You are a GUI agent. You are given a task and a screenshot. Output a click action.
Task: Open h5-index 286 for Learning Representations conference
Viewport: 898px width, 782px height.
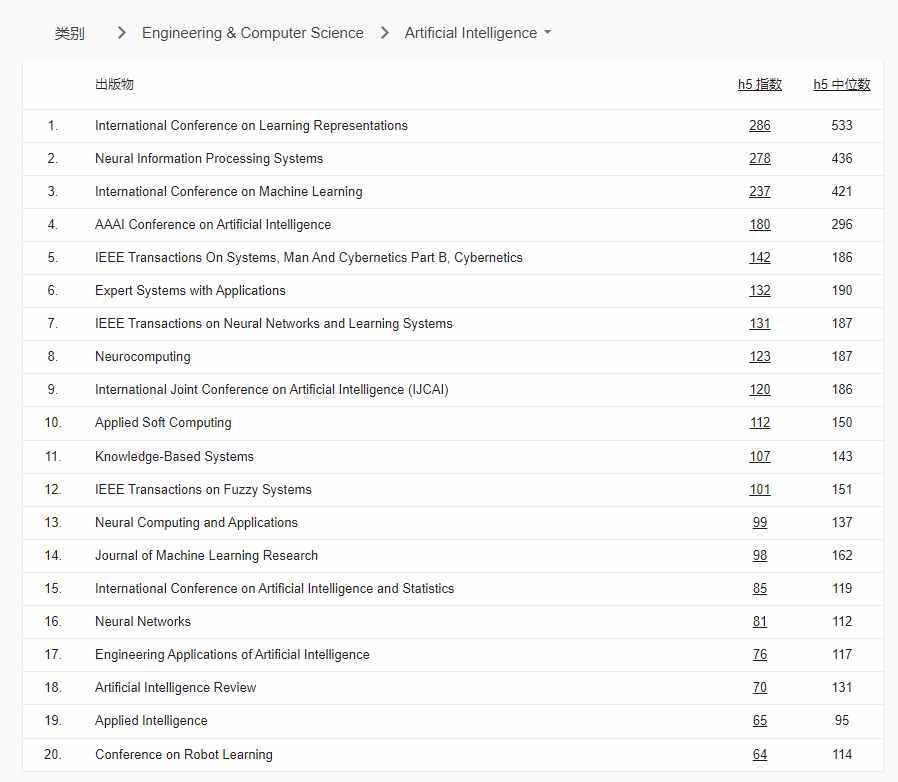[760, 125]
